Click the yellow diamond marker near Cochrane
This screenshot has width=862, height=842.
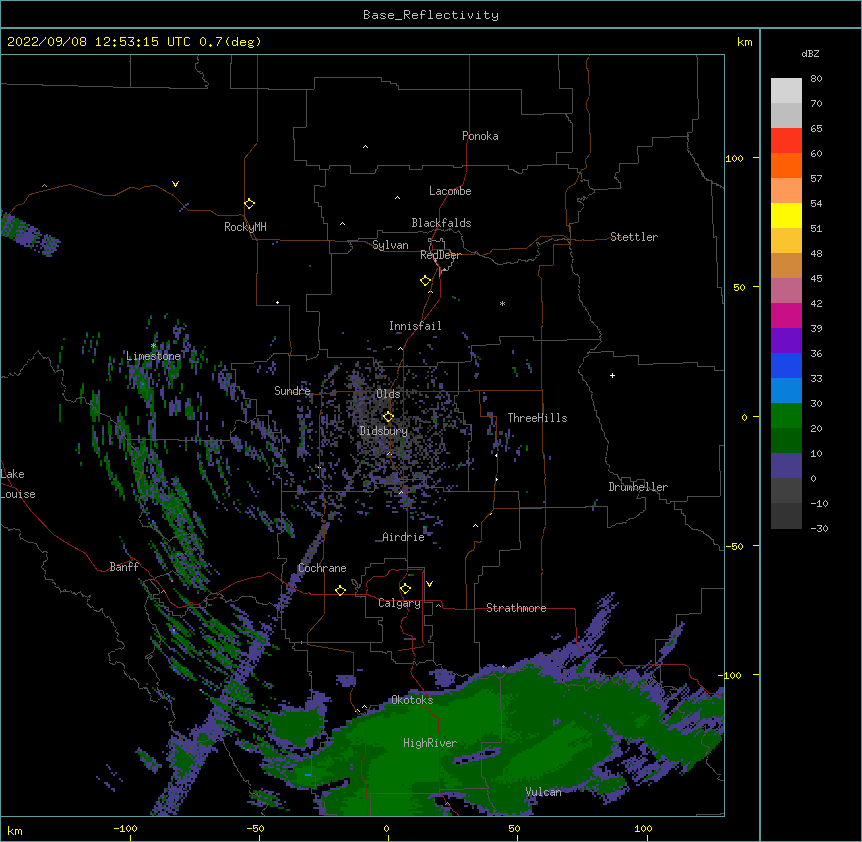[x=340, y=590]
